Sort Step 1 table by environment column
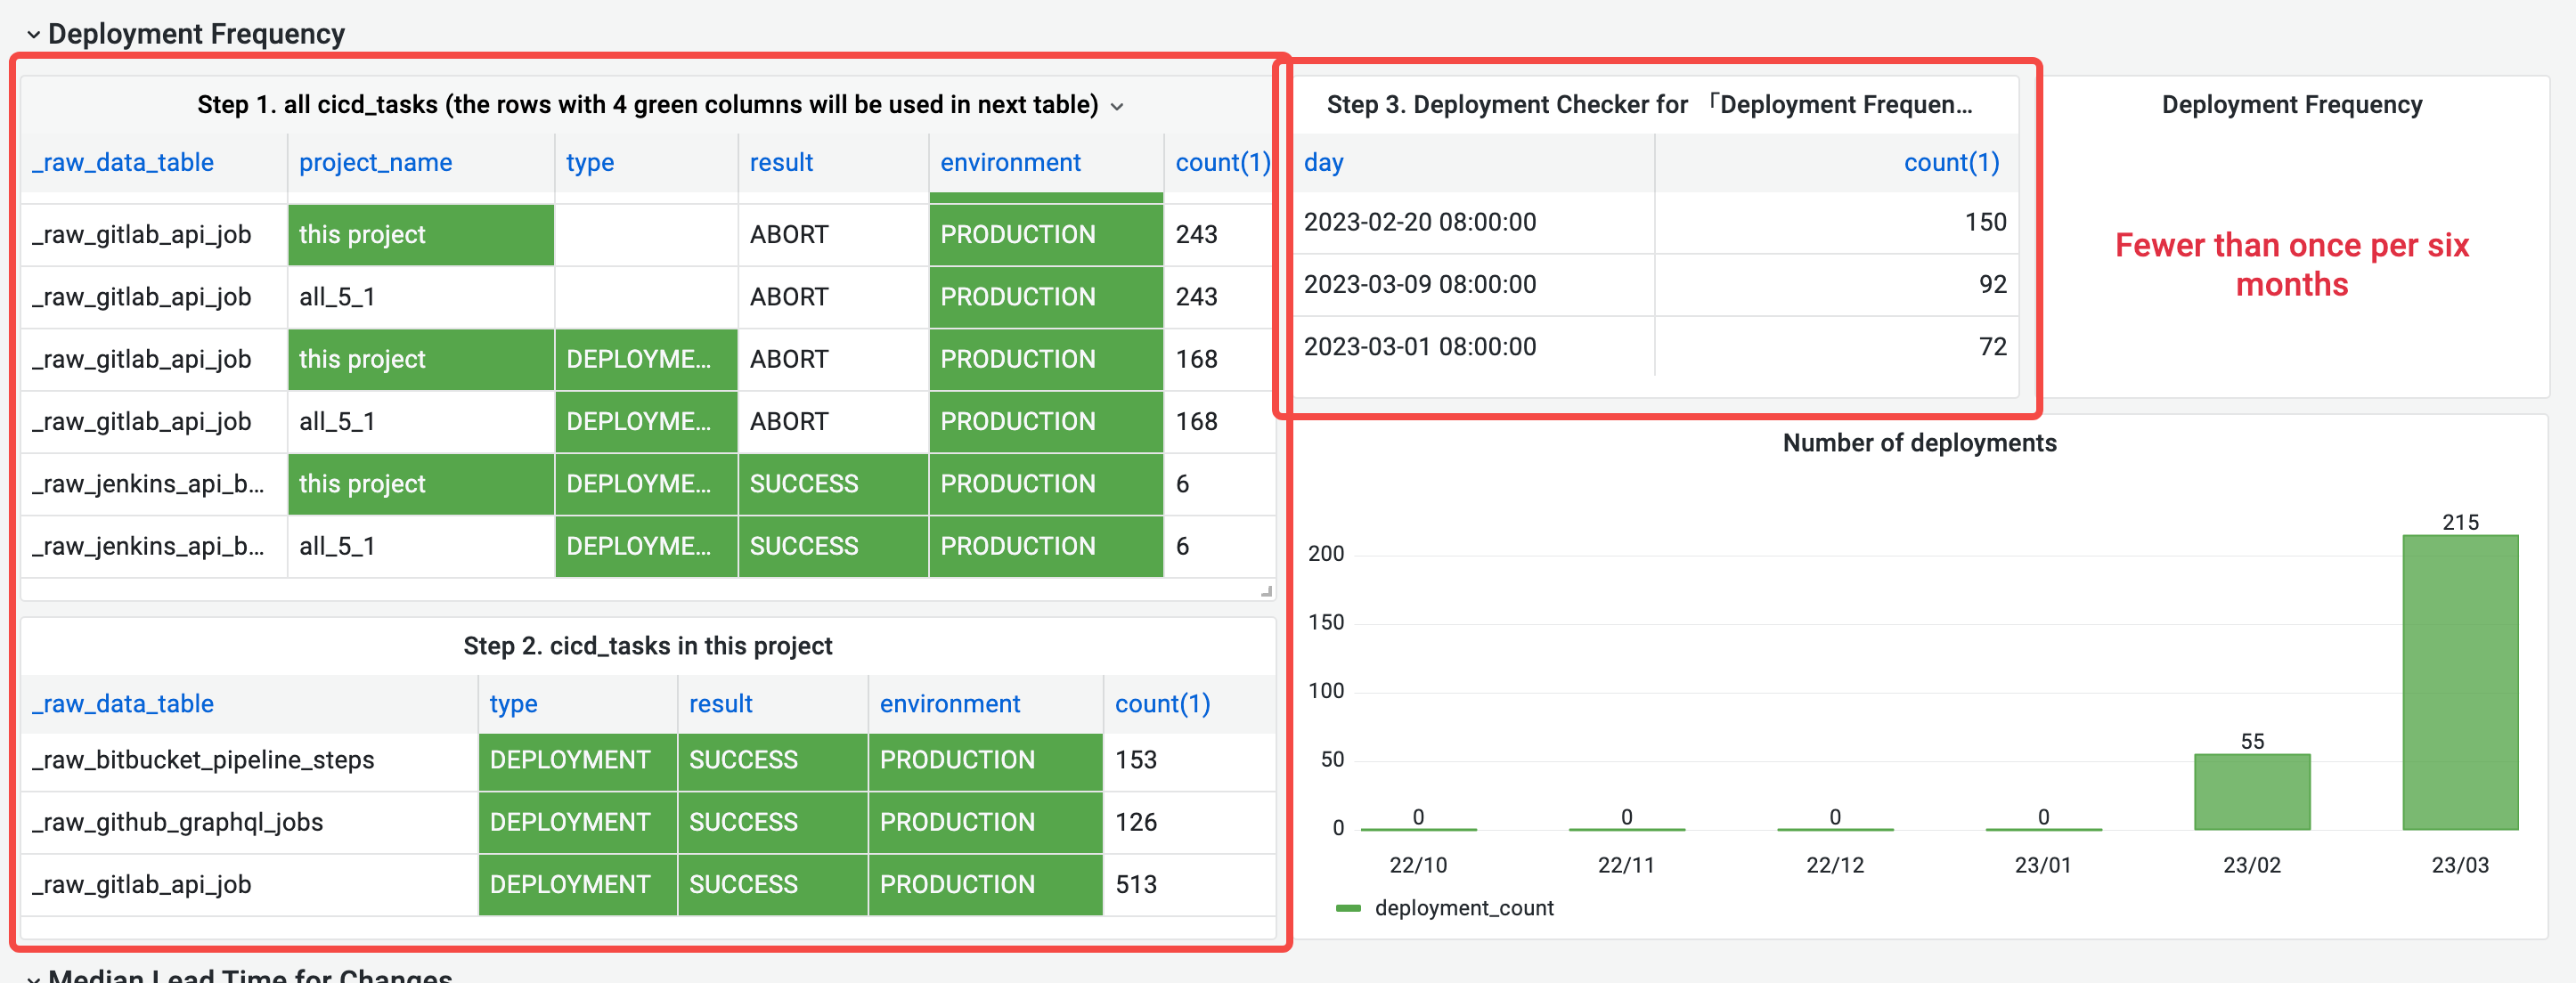The width and height of the screenshot is (2576, 983). coord(1009,162)
